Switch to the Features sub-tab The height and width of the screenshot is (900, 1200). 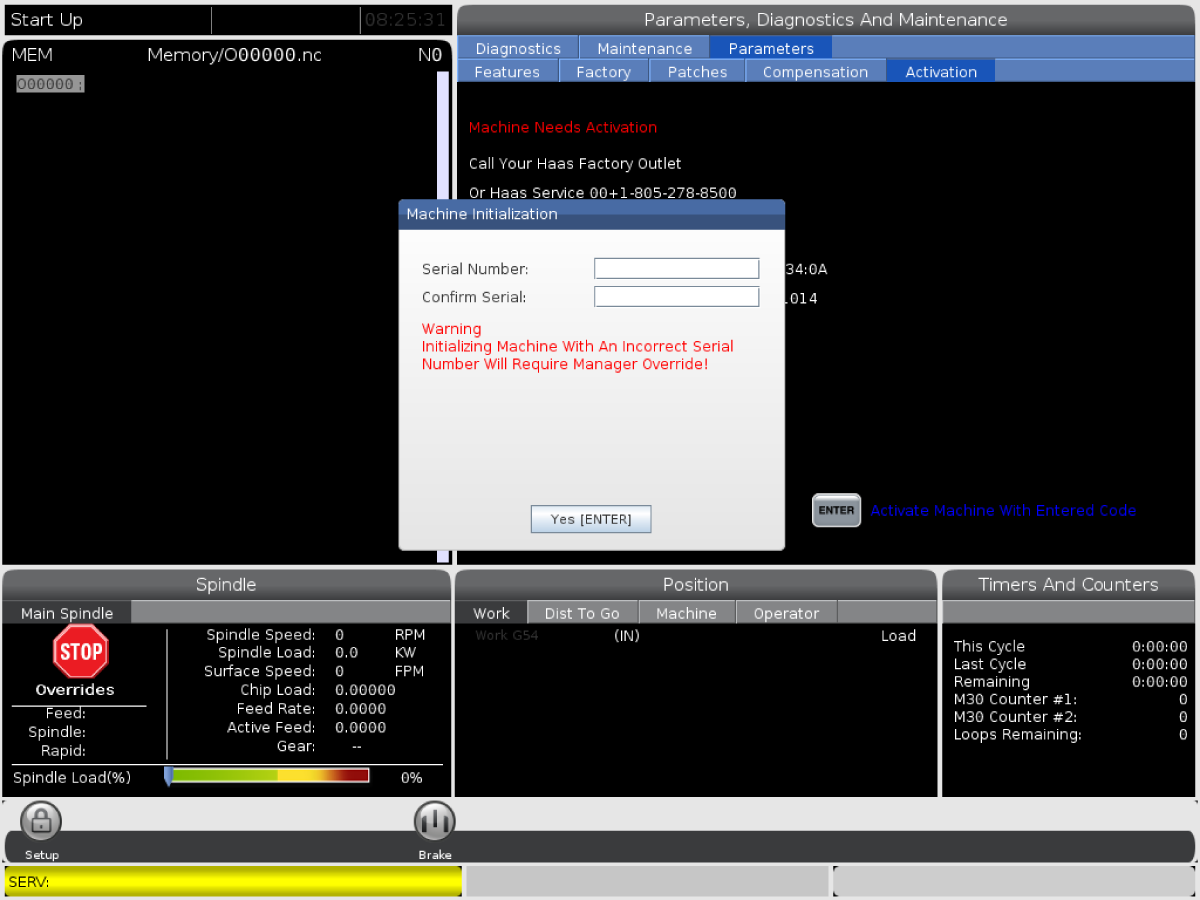507,72
